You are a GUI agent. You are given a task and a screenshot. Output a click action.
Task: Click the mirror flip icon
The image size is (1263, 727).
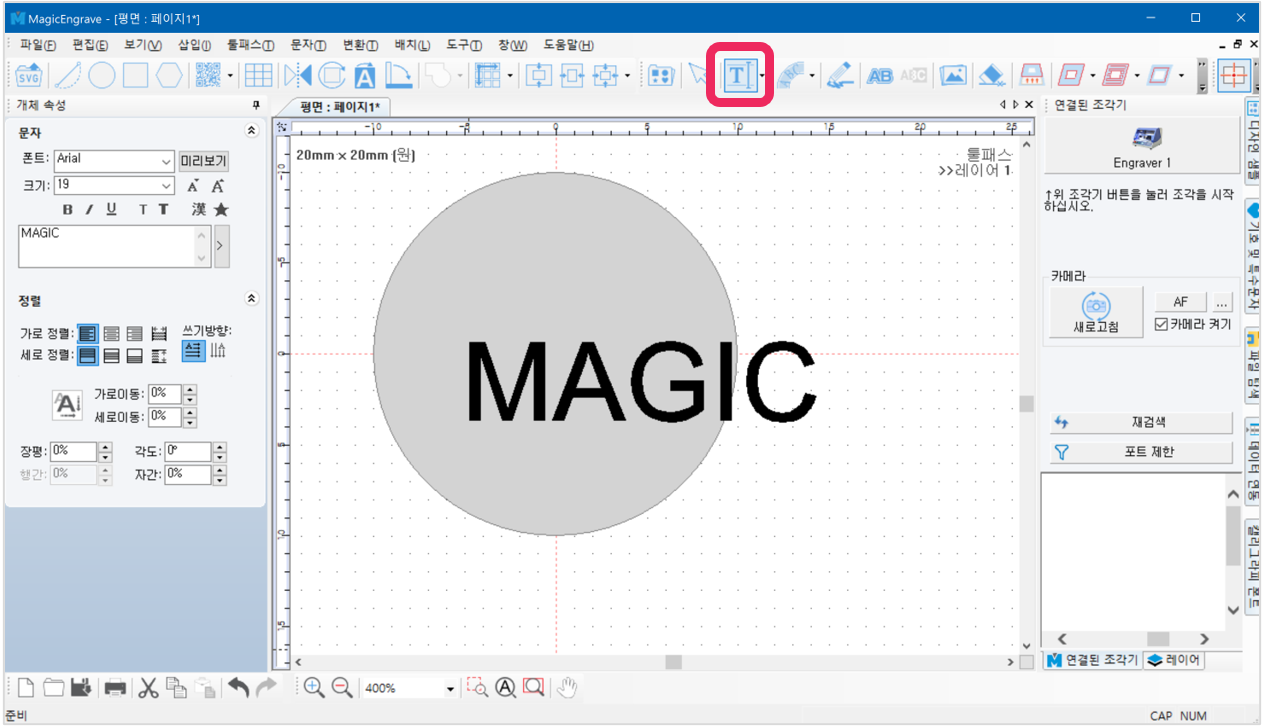297,75
